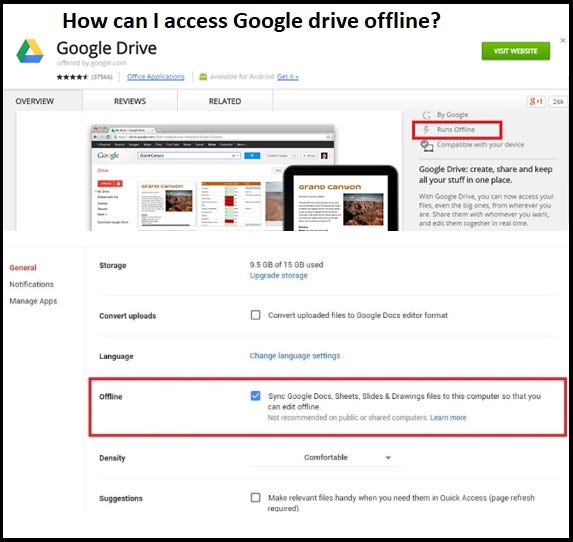Image resolution: width=573 pixels, height=542 pixels.
Task: Click the Learn more link for offline
Action: (x=448, y=417)
